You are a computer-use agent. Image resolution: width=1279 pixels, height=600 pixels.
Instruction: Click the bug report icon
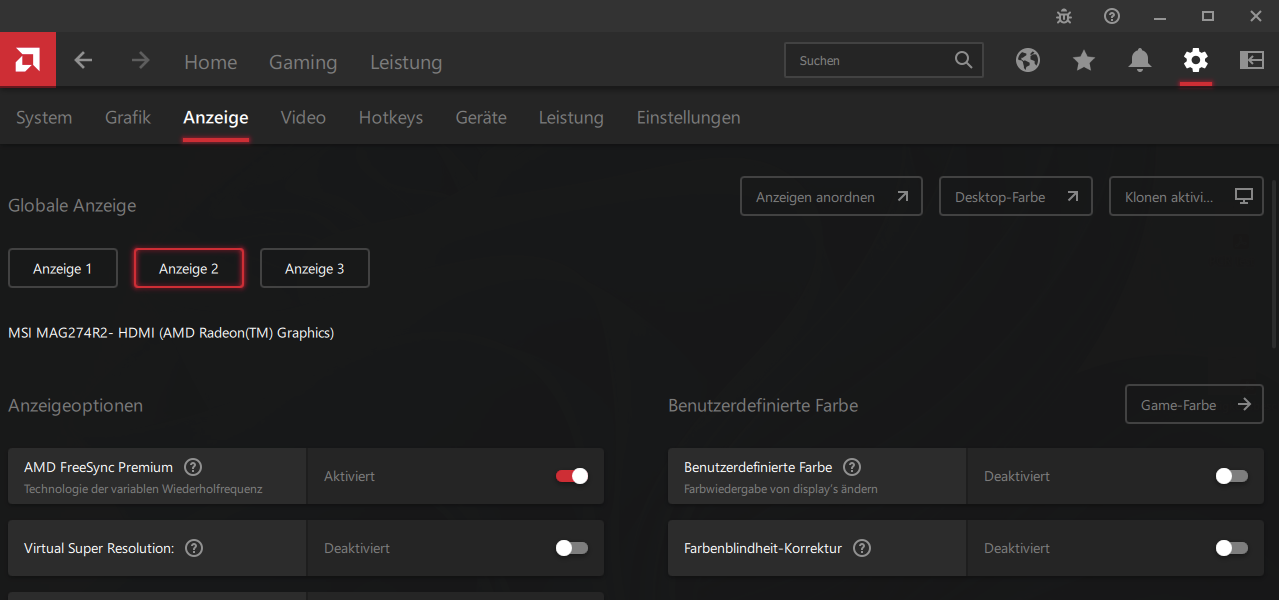coord(1064,16)
